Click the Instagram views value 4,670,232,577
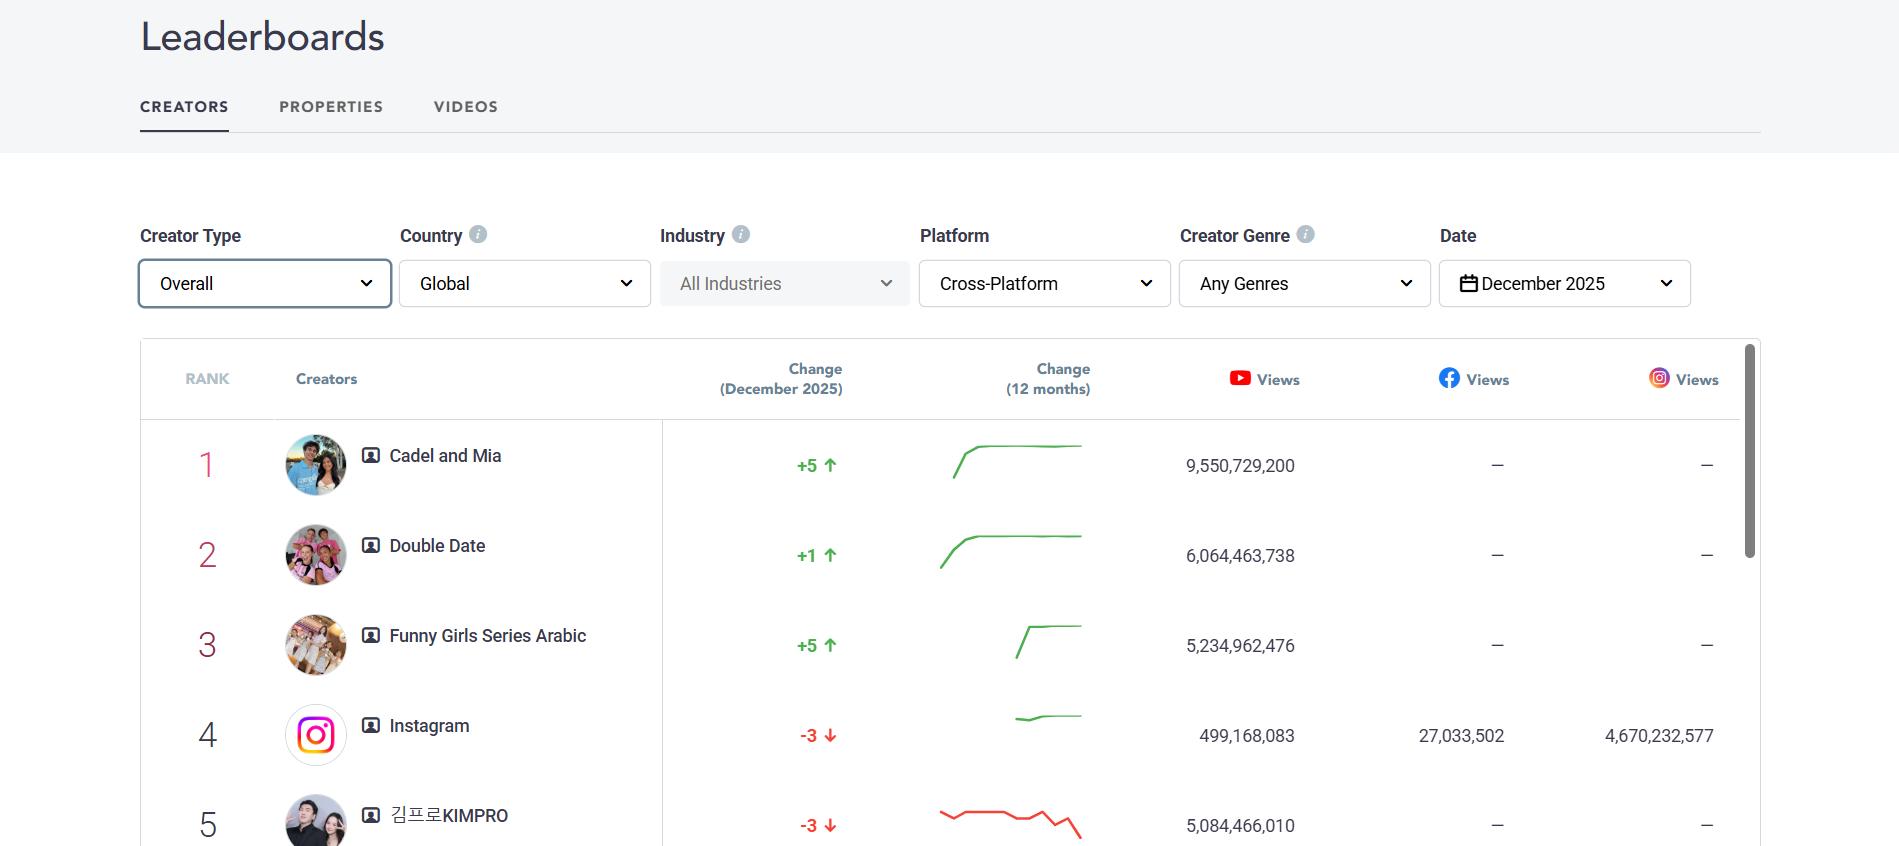The width and height of the screenshot is (1899, 846). point(1659,736)
